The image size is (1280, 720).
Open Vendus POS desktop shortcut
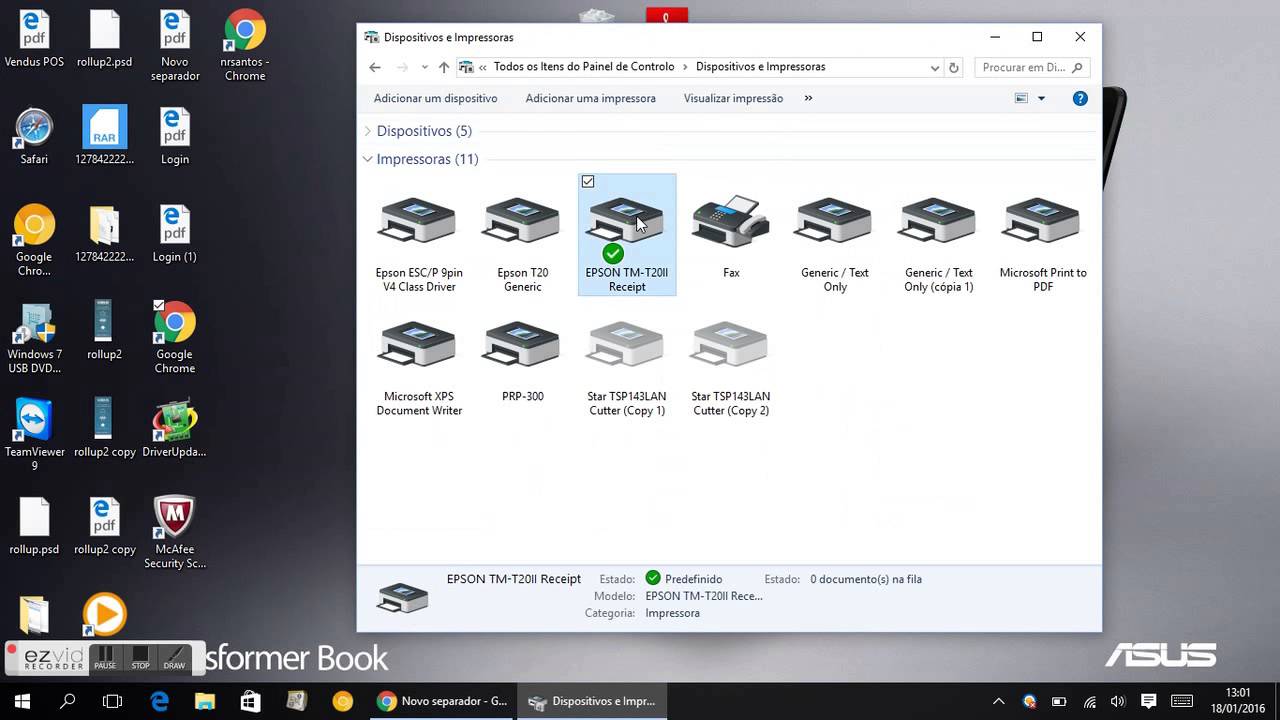coord(34,40)
